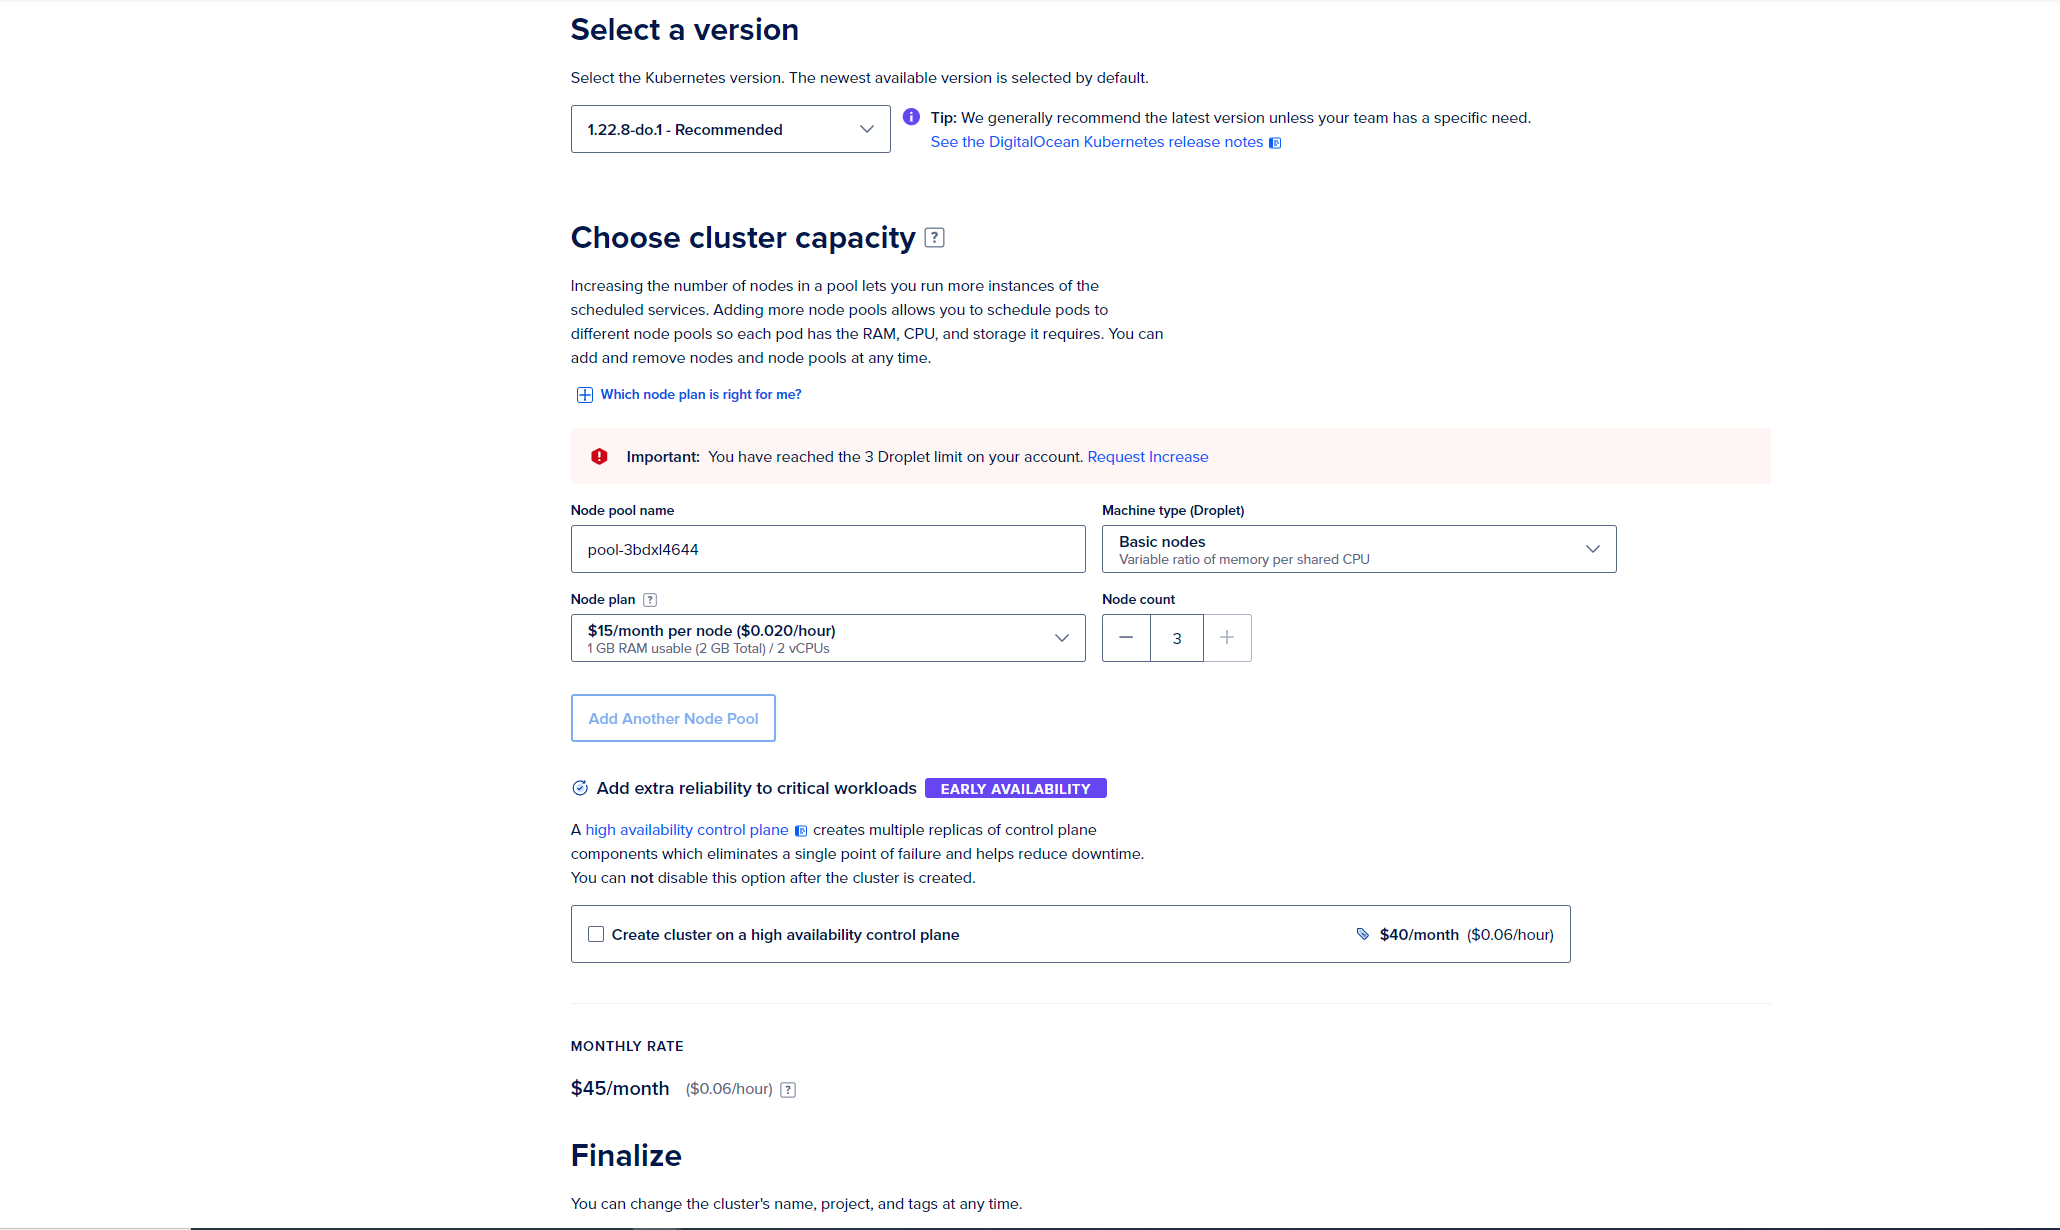
Task: Click the Node plan help icon
Action: click(650, 600)
